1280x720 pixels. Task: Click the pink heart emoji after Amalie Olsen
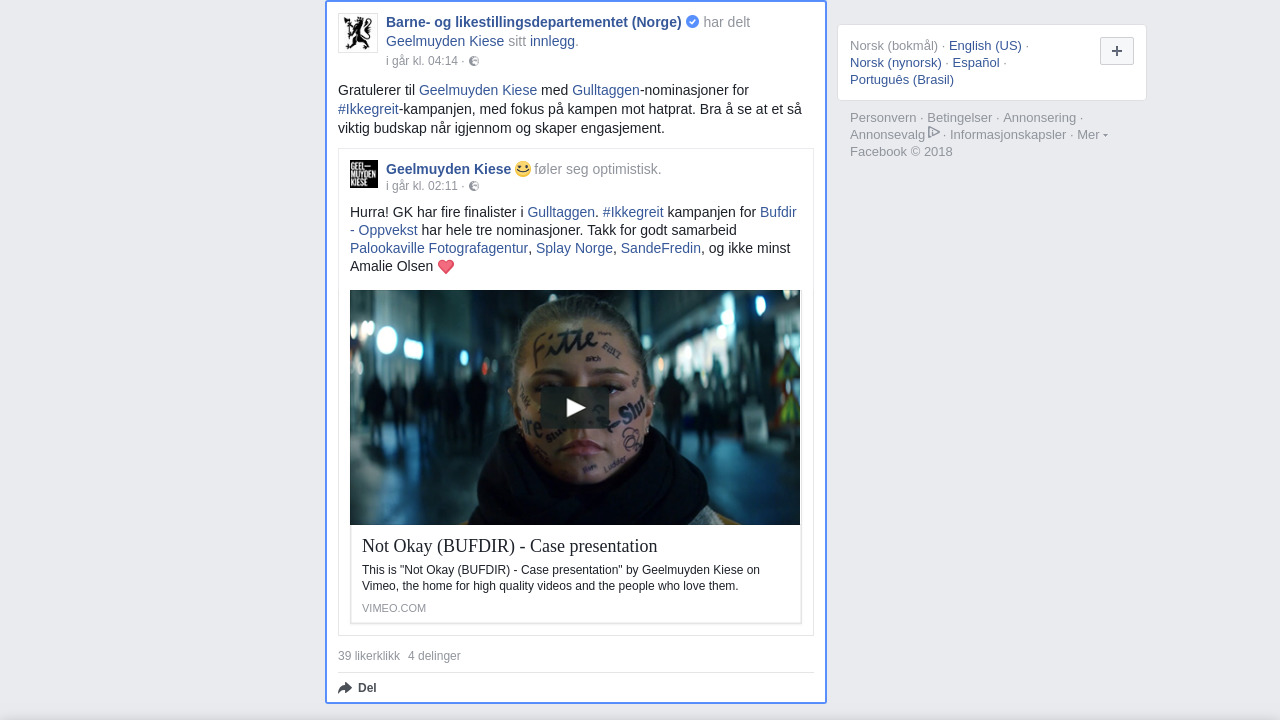[x=446, y=267]
